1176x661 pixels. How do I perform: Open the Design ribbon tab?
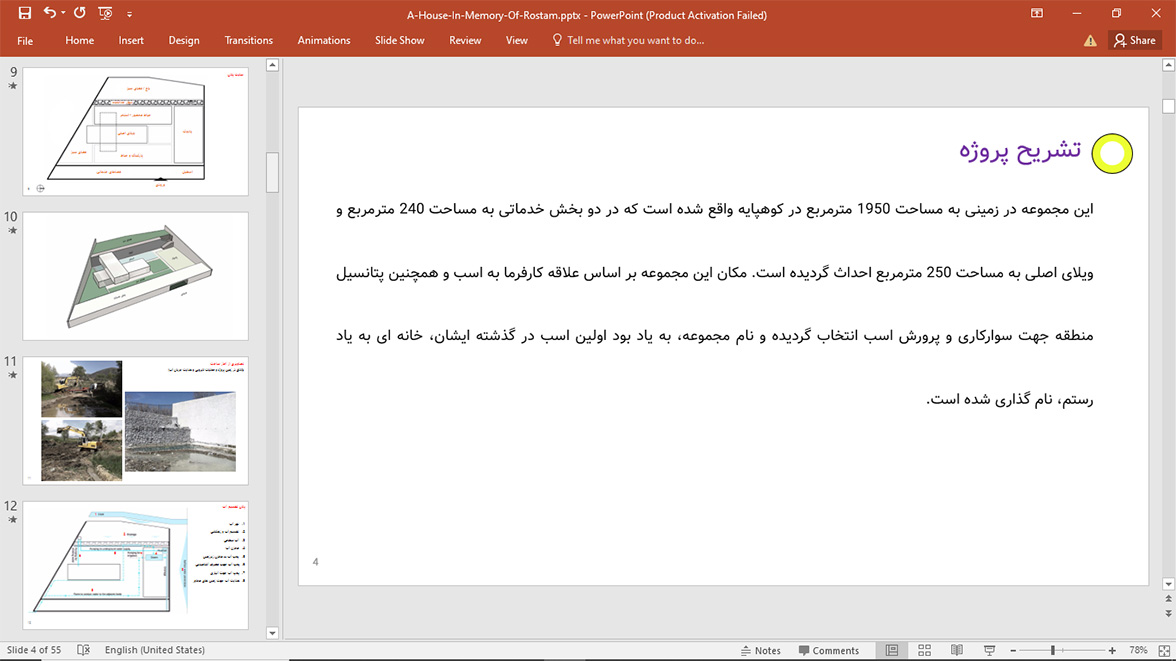pos(184,41)
